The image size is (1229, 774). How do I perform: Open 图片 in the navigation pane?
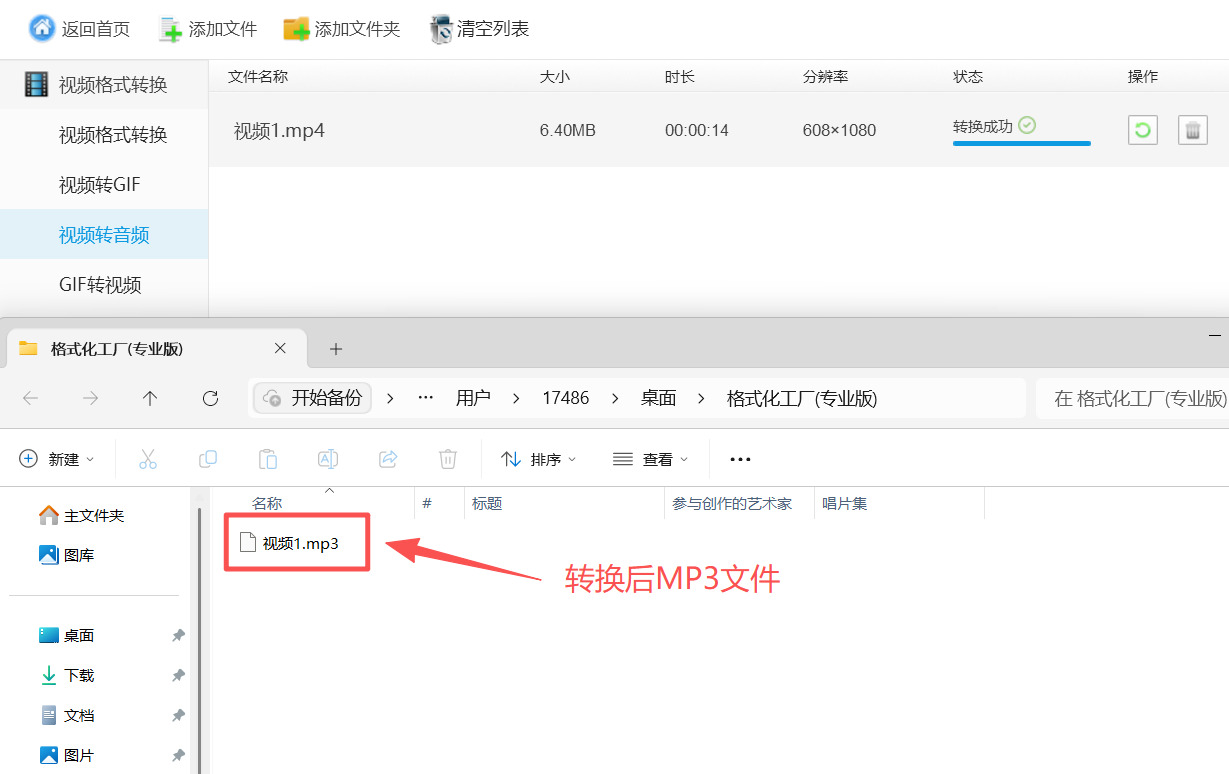[67, 755]
